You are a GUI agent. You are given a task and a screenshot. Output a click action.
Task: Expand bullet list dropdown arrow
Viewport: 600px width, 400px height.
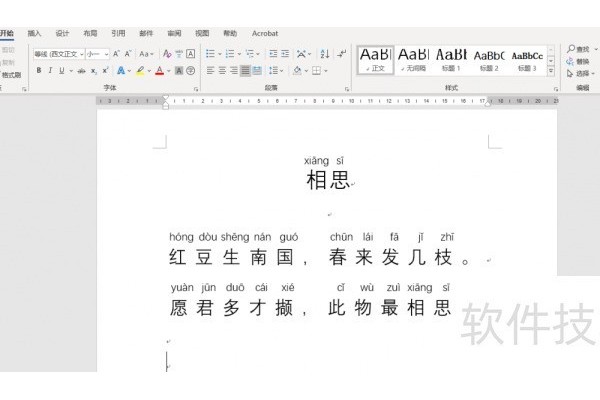[x=220, y=54]
